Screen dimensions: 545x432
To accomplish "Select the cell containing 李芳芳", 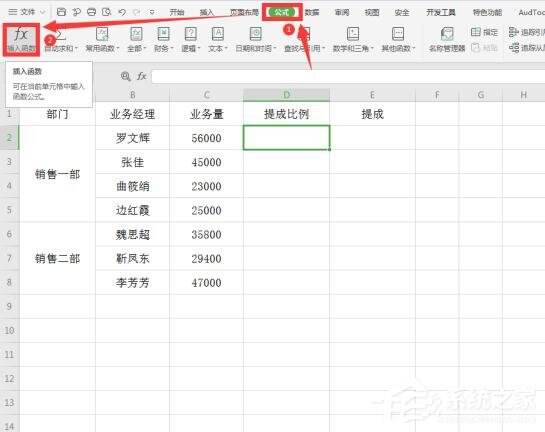I will [132, 282].
